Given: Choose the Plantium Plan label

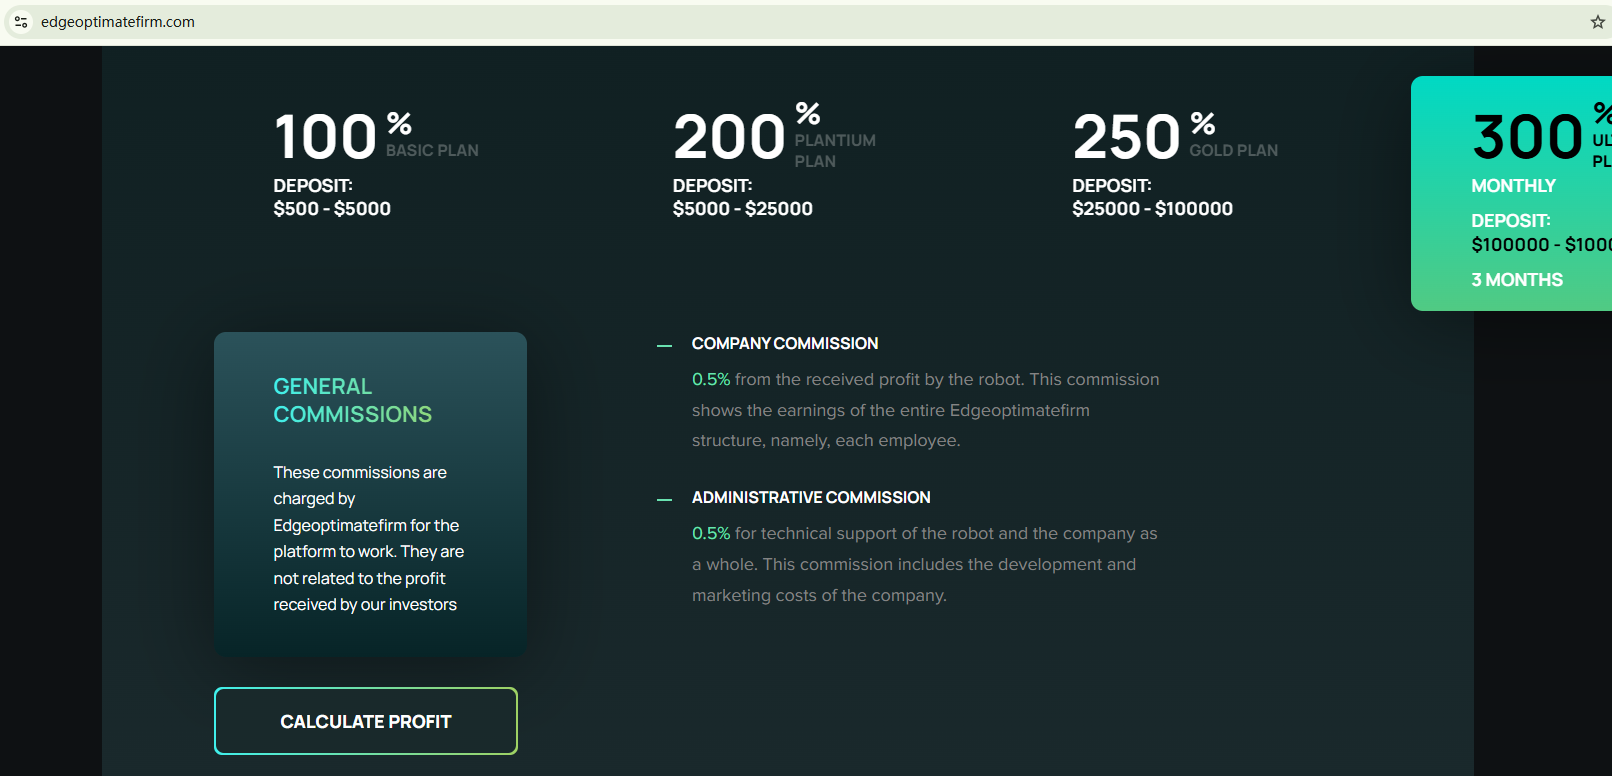Looking at the screenshot, I should (x=834, y=151).
